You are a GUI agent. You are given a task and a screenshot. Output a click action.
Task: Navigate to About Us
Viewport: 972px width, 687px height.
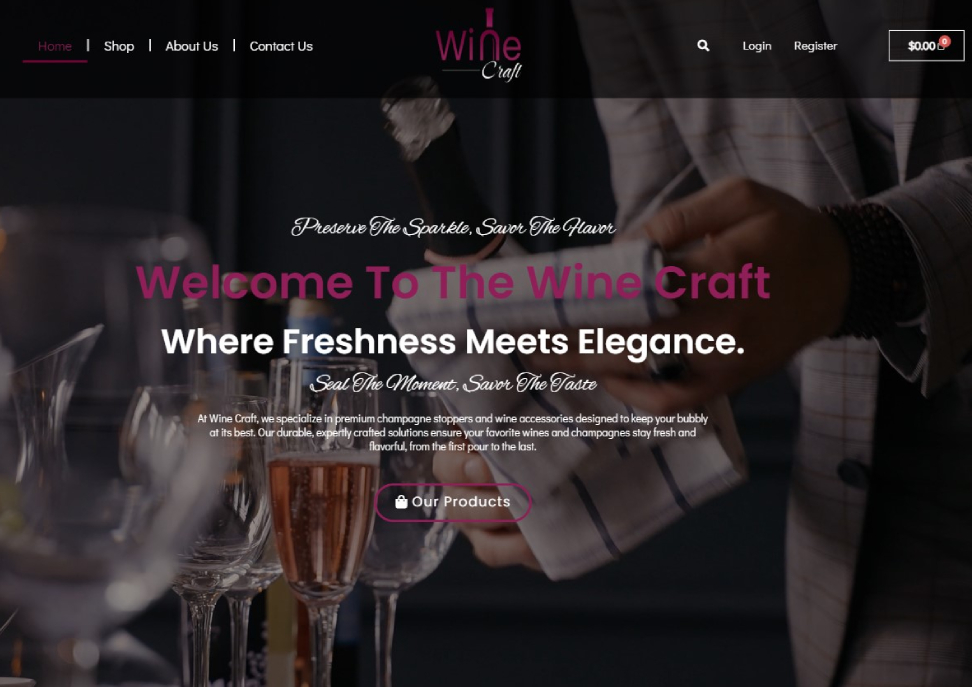[x=192, y=47]
